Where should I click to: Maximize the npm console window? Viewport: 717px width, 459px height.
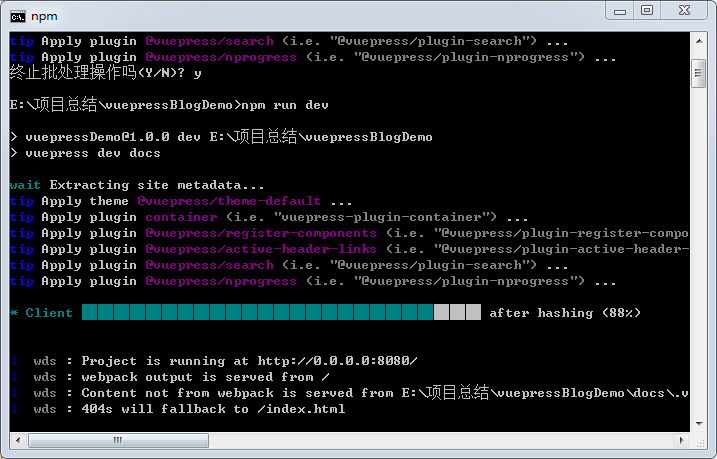pos(647,11)
